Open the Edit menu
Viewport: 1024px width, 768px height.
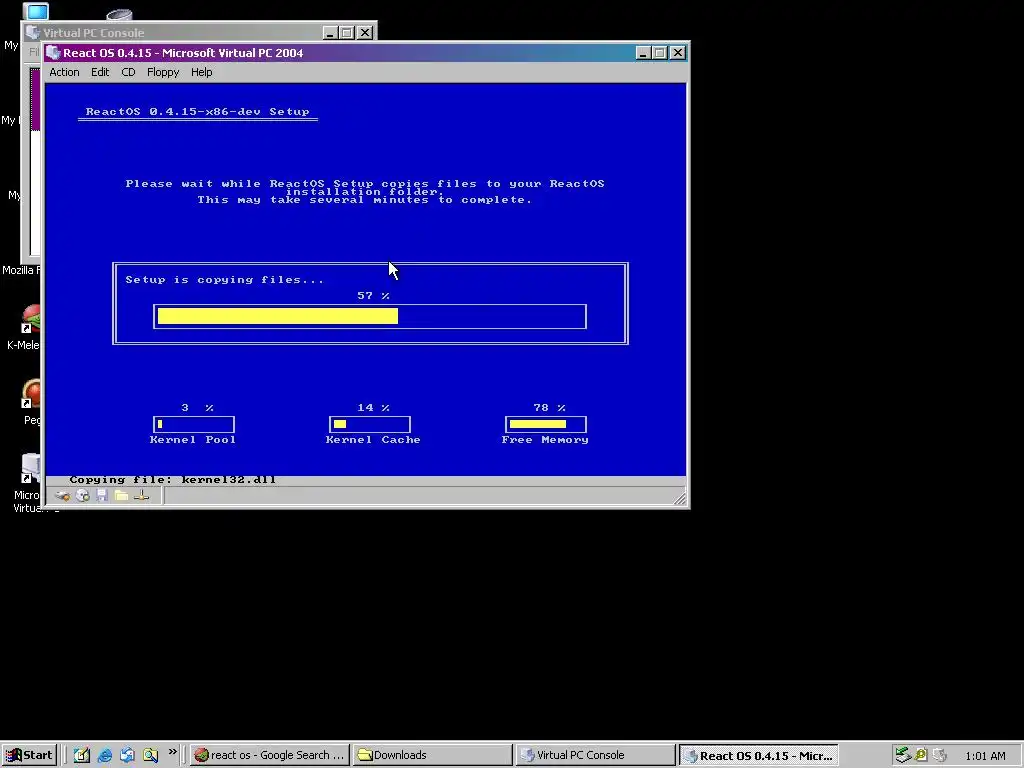(x=100, y=72)
